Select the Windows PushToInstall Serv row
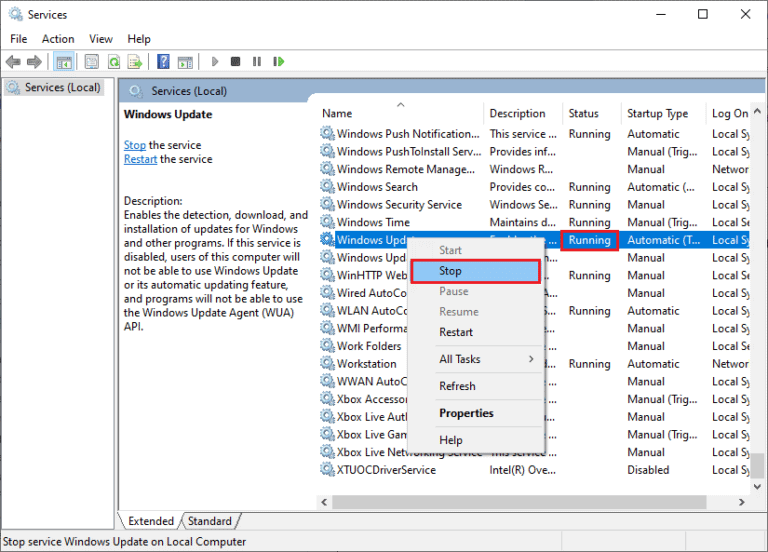 click(x=535, y=151)
